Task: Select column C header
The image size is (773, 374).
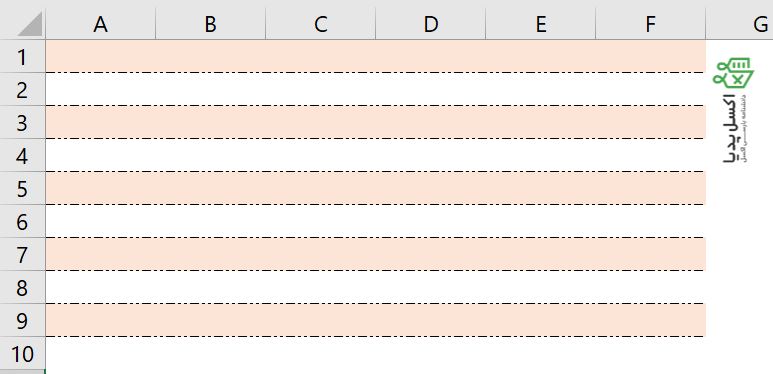Action: [320, 24]
